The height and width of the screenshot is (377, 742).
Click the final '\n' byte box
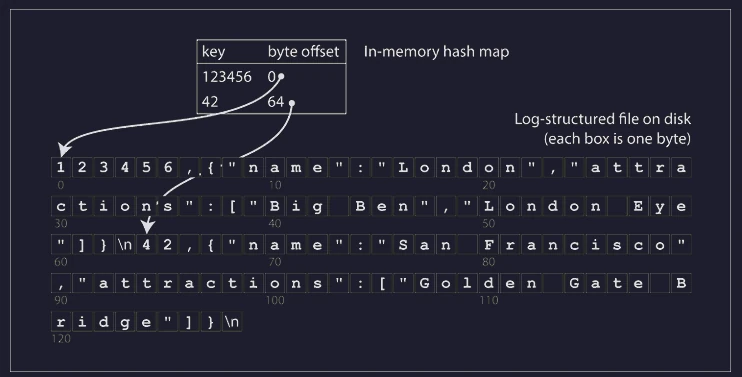click(232, 322)
